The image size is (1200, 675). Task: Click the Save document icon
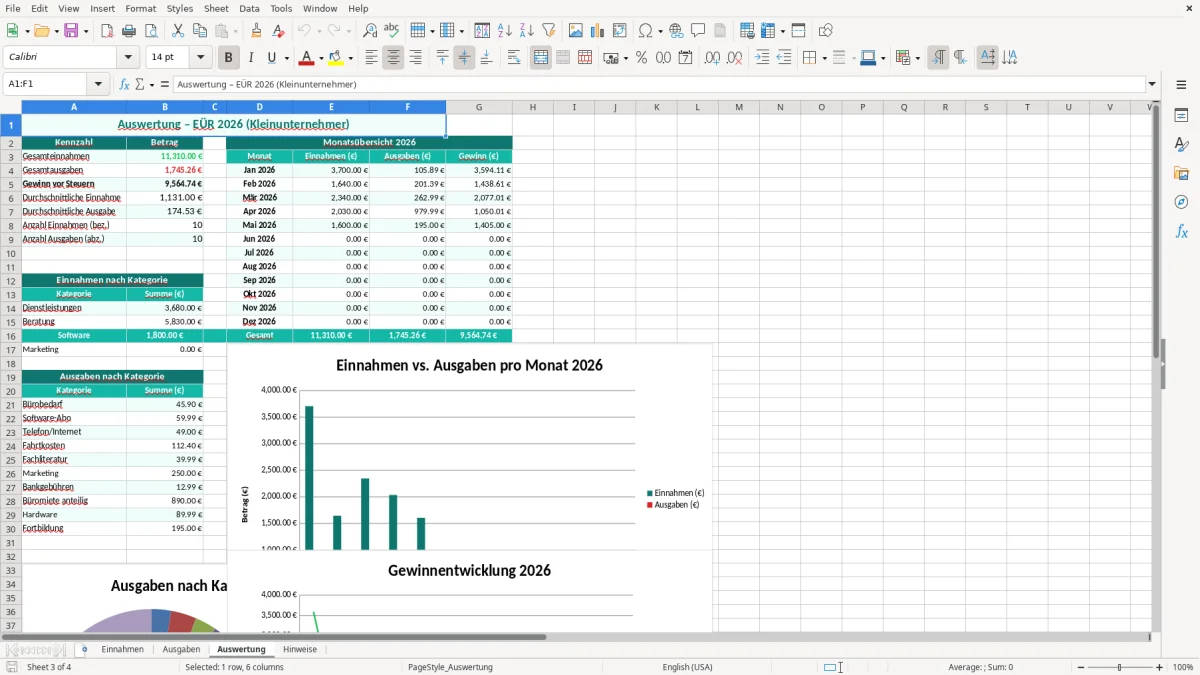click(71, 30)
